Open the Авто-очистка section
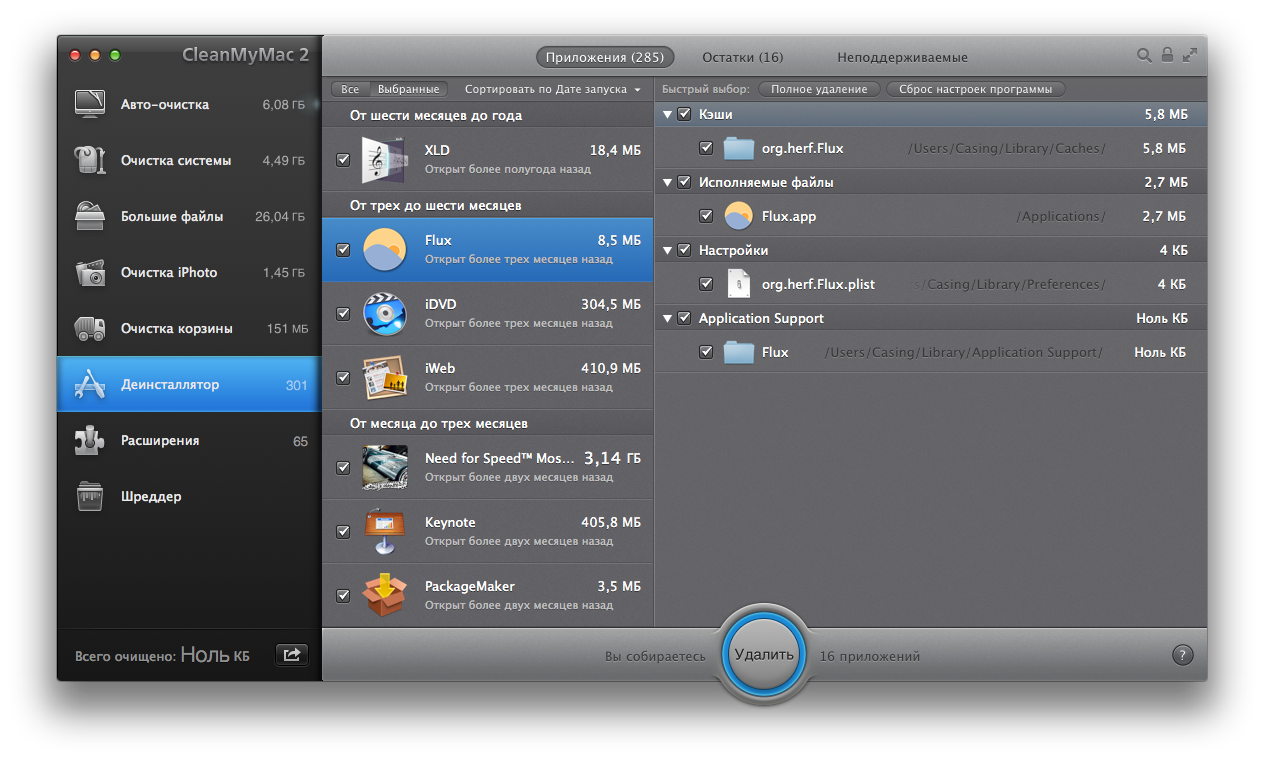1264x760 pixels. coord(189,104)
